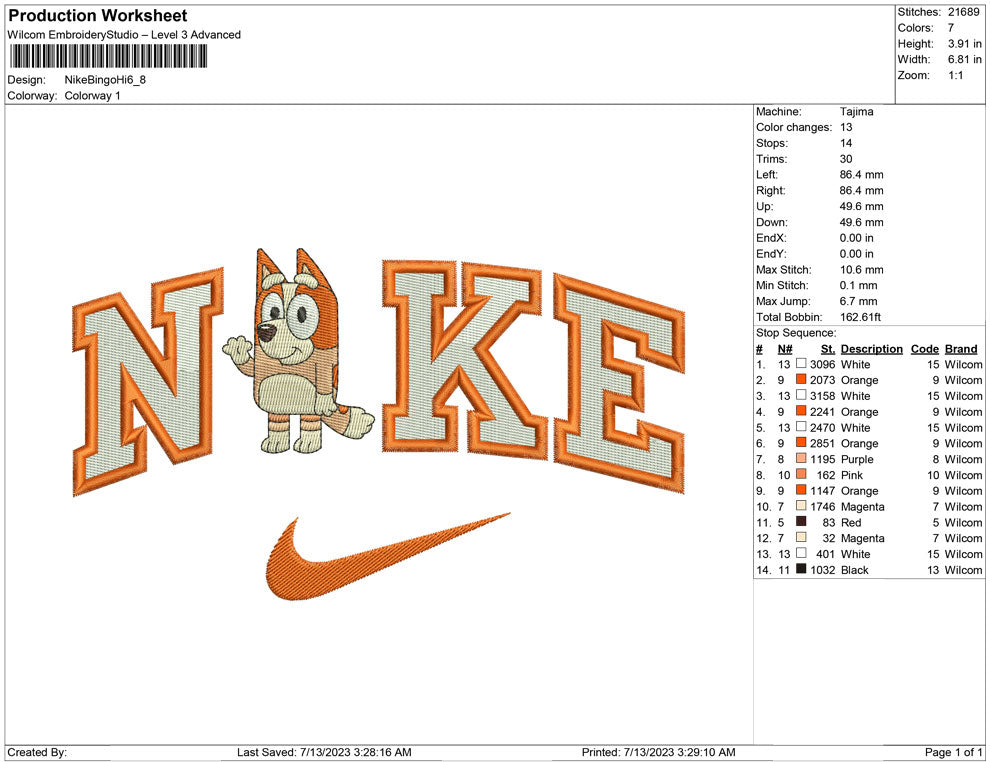990x762 pixels.
Task: Select the design name 'NikeBingoHi6_8'
Action: pyautogui.click(x=105, y=80)
